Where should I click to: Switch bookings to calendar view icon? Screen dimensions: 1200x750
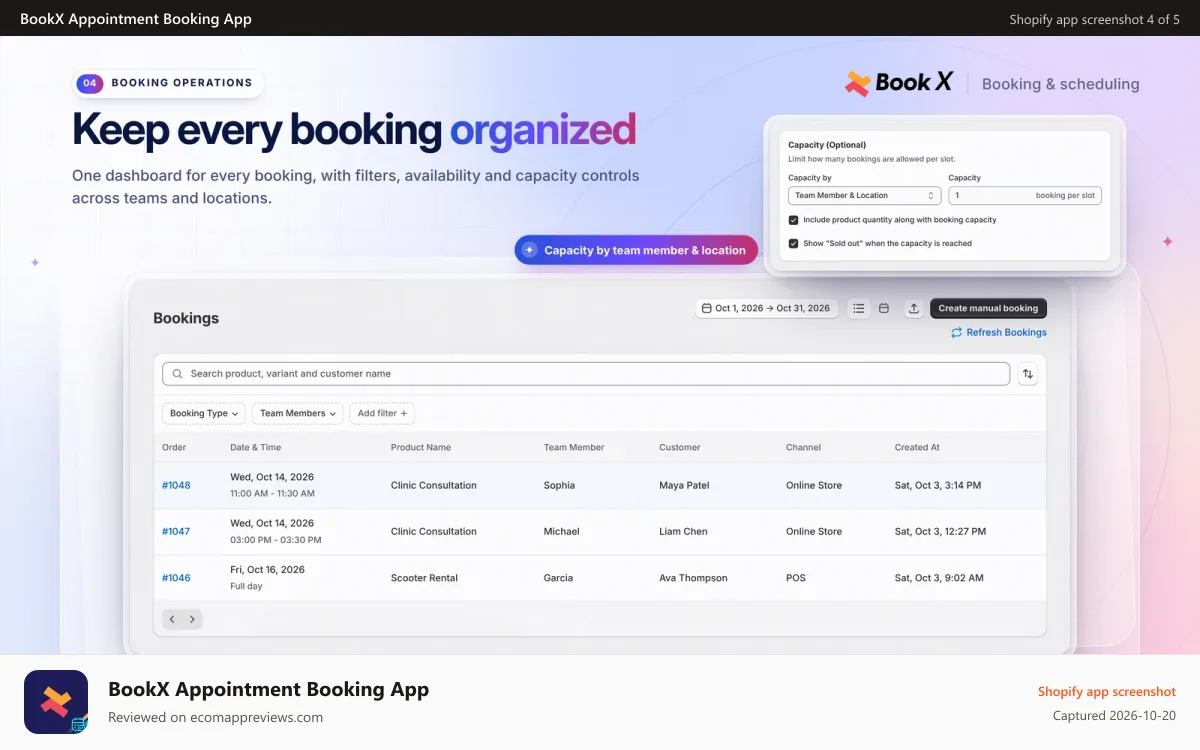coord(884,308)
